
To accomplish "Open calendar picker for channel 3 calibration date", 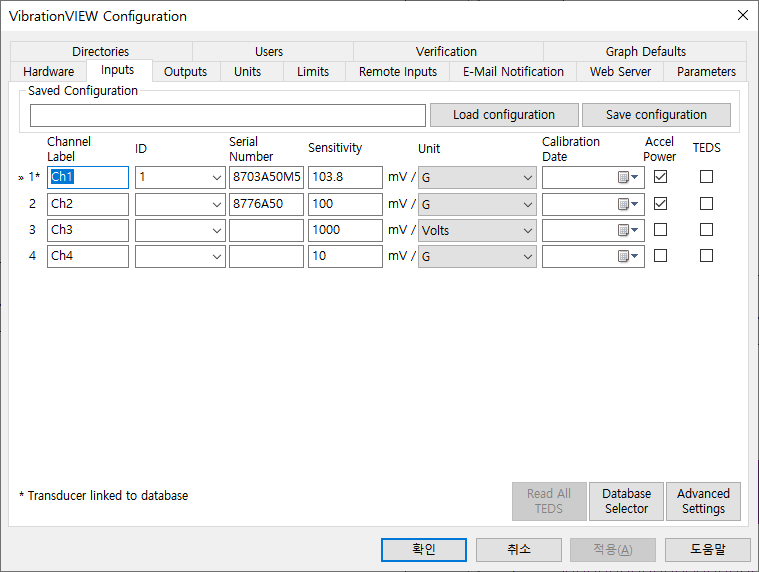I will pos(628,230).
